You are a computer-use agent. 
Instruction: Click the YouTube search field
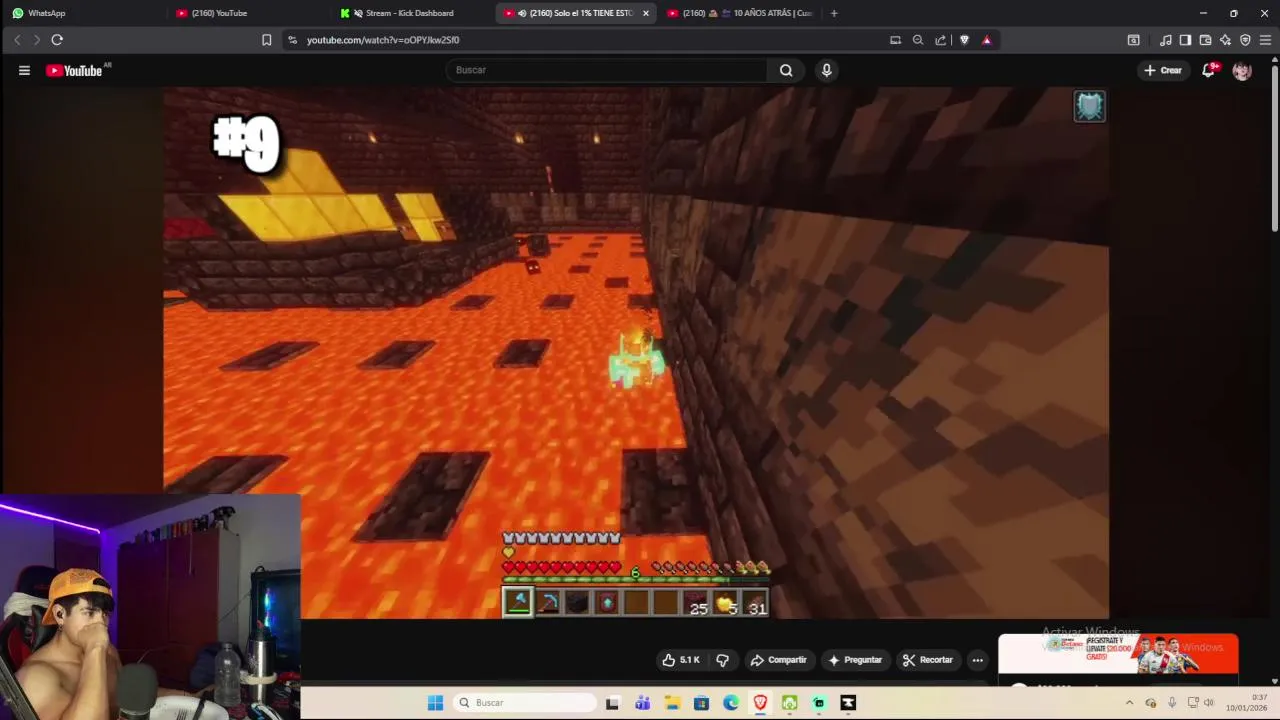point(606,70)
